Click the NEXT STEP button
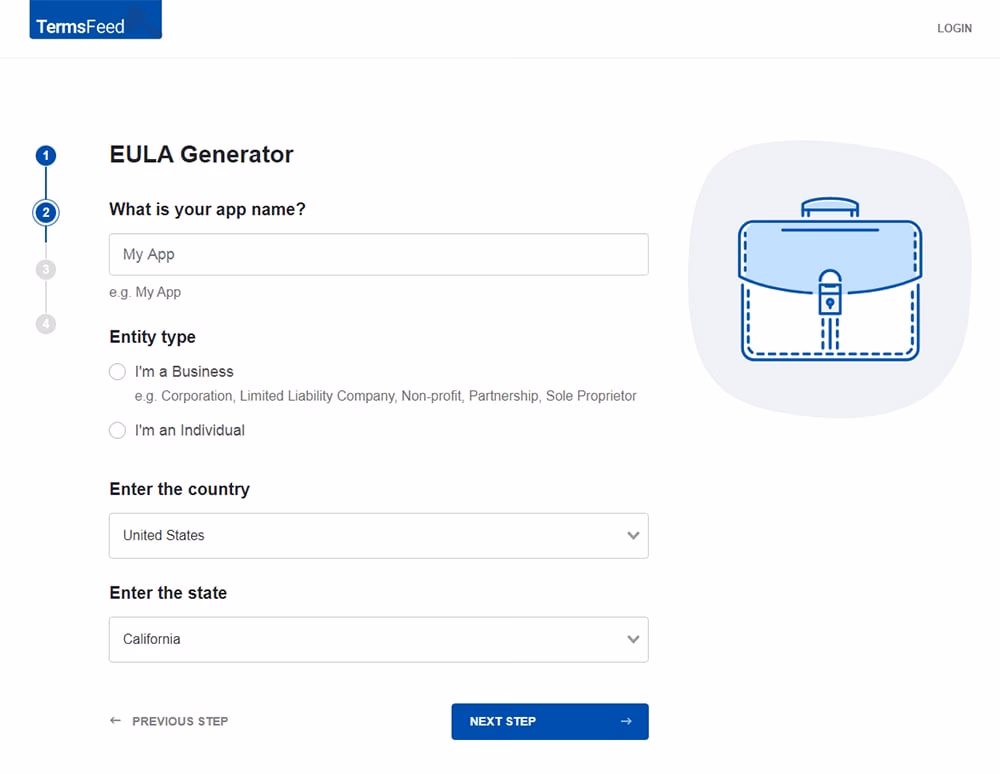The width and height of the screenshot is (1000, 774). tap(549, 721)
